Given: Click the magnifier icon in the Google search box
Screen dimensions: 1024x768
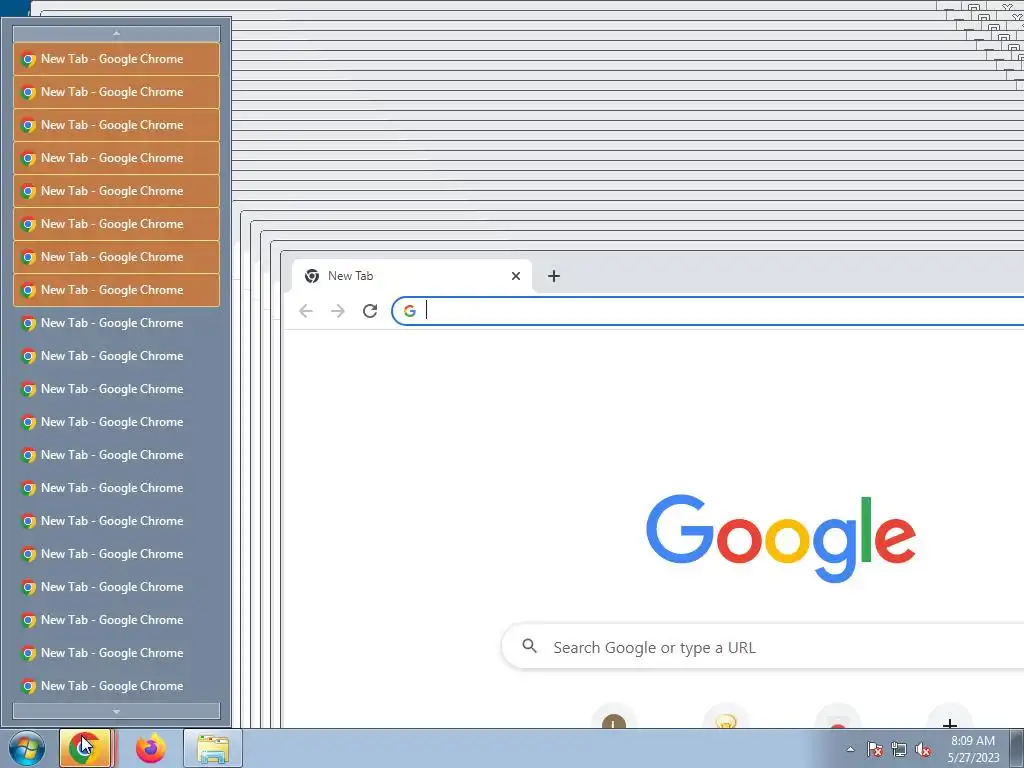Looking at the screenshot, I should [530, 647].
